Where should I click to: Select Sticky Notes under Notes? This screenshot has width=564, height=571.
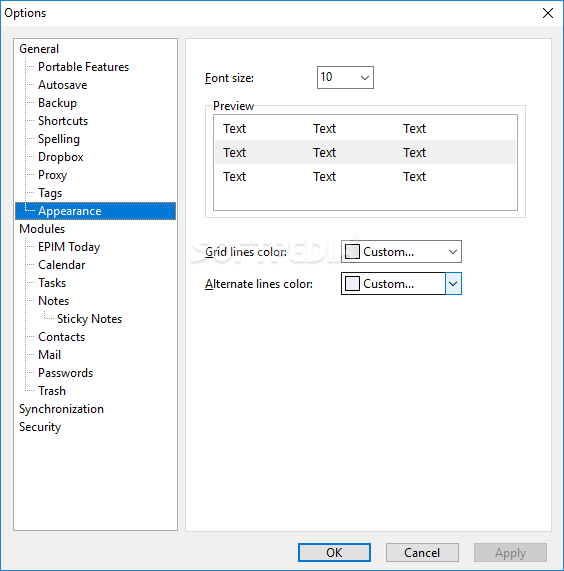tap(90, 319)
